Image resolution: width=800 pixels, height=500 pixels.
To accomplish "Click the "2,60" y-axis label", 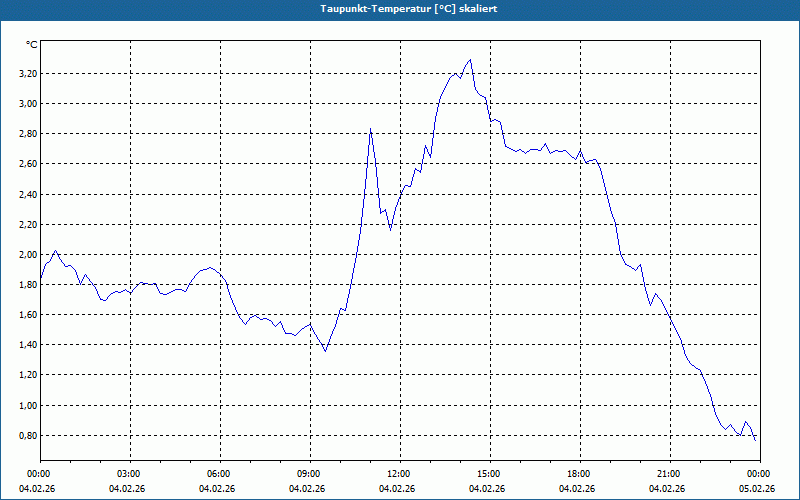I will click(29, 164).
